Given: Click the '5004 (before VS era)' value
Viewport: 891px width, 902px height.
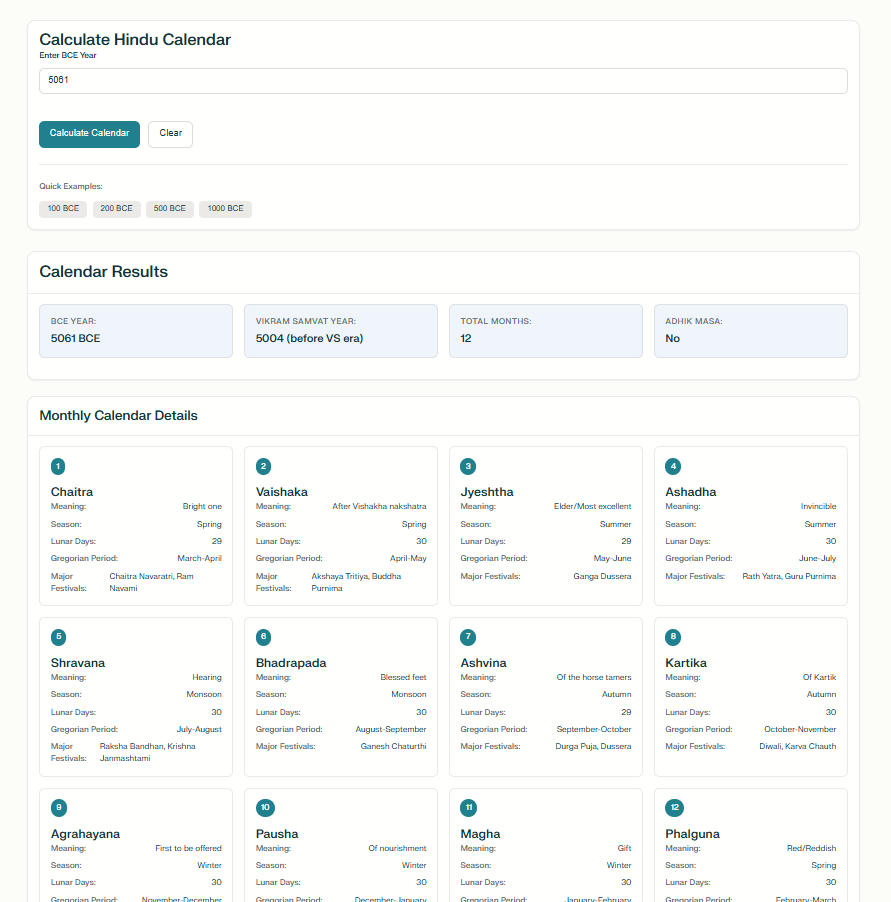Looking at the screenshot, I should (309, 338).
